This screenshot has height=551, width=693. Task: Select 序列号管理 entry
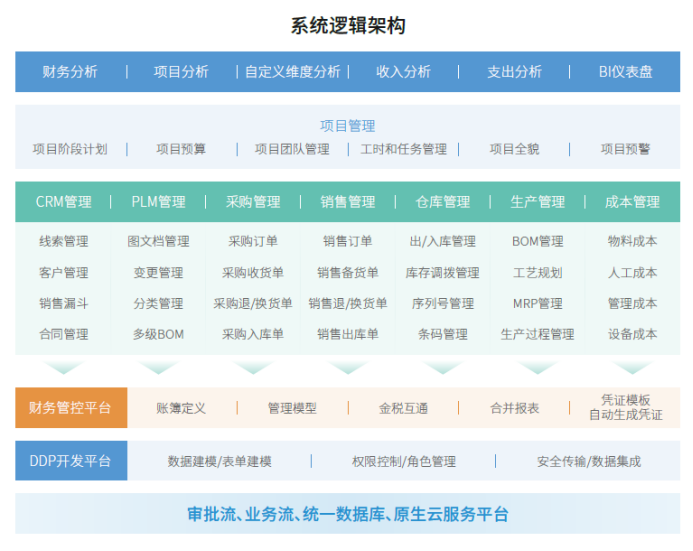(443, 304)
